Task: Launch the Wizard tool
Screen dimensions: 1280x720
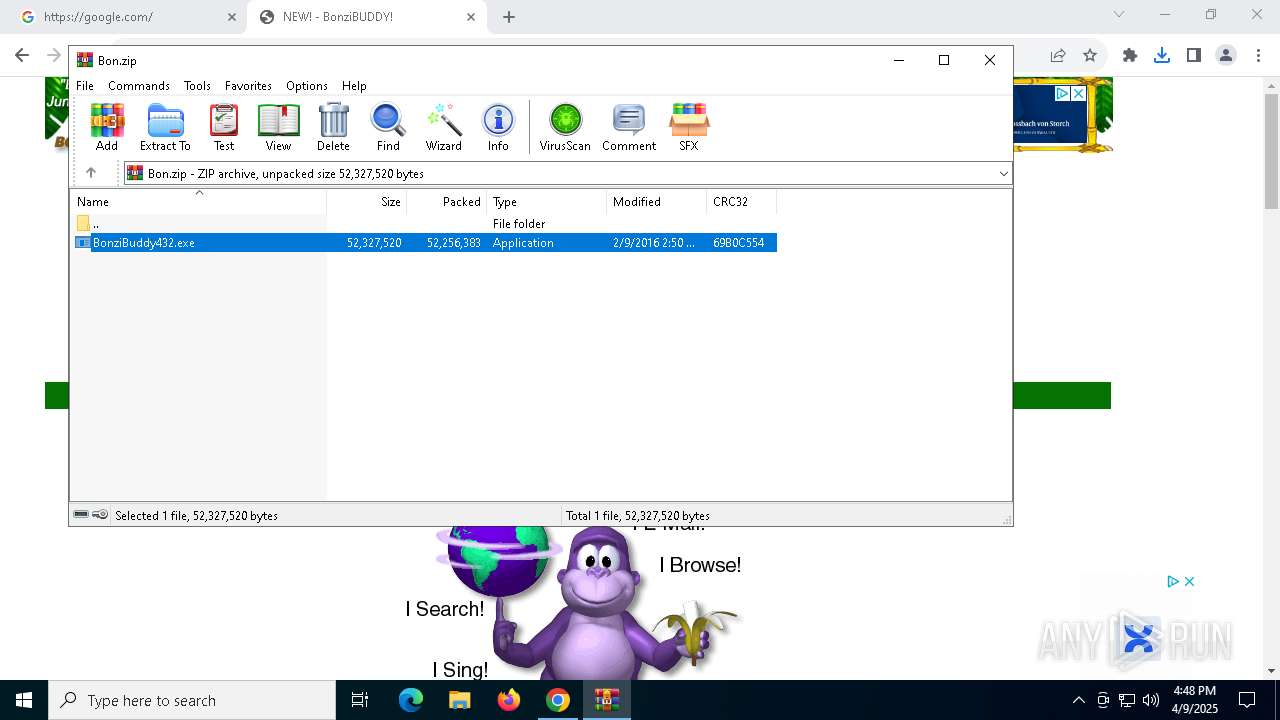Action: click(x=444, y=127)
